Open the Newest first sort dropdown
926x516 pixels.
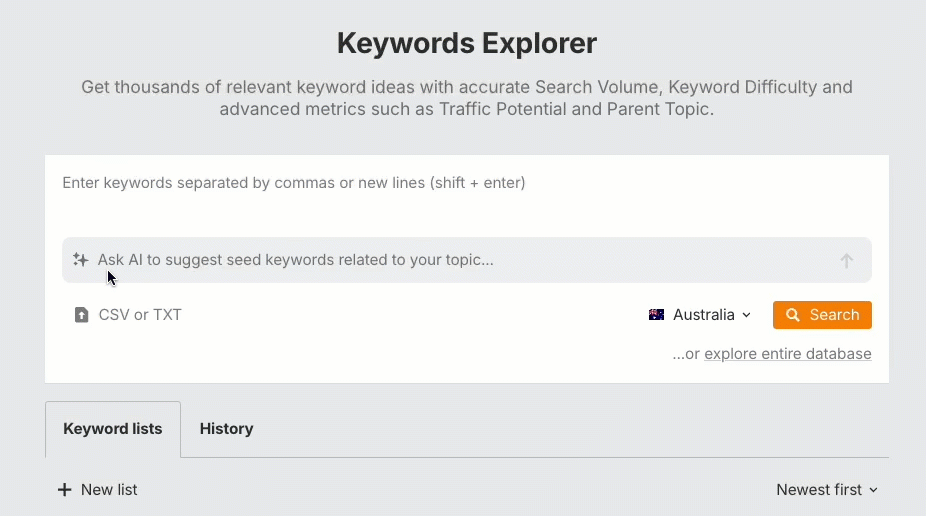(819, 490)
